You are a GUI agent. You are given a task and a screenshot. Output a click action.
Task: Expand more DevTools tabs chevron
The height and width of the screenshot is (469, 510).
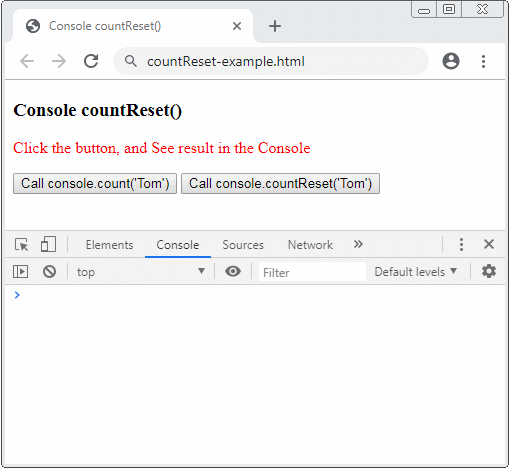tap(358, 244)
